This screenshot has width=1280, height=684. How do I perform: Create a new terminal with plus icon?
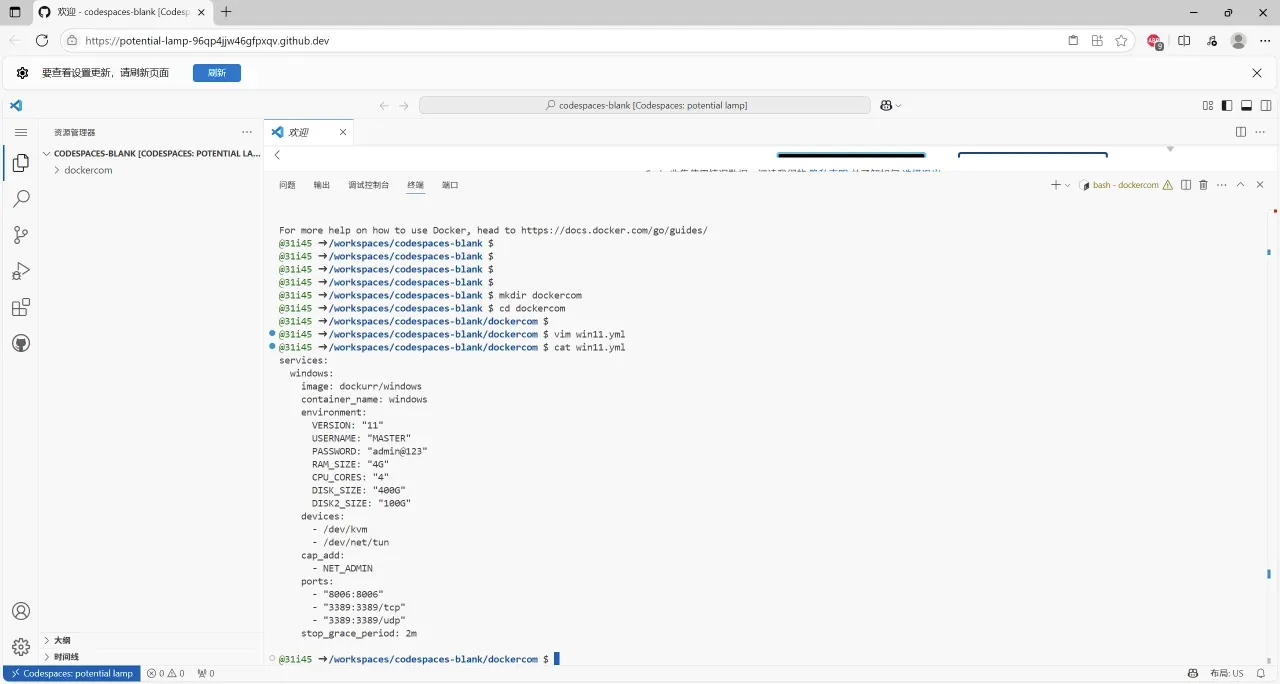[x=1055, y=185]
